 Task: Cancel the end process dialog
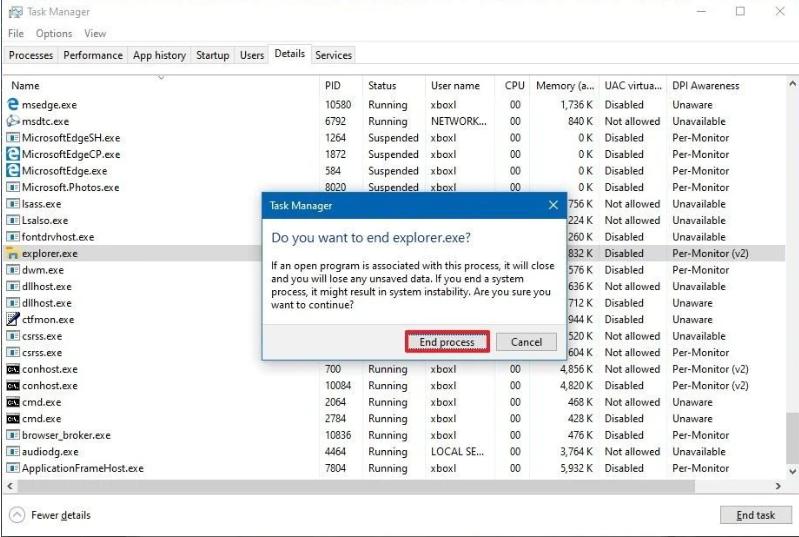526,342
